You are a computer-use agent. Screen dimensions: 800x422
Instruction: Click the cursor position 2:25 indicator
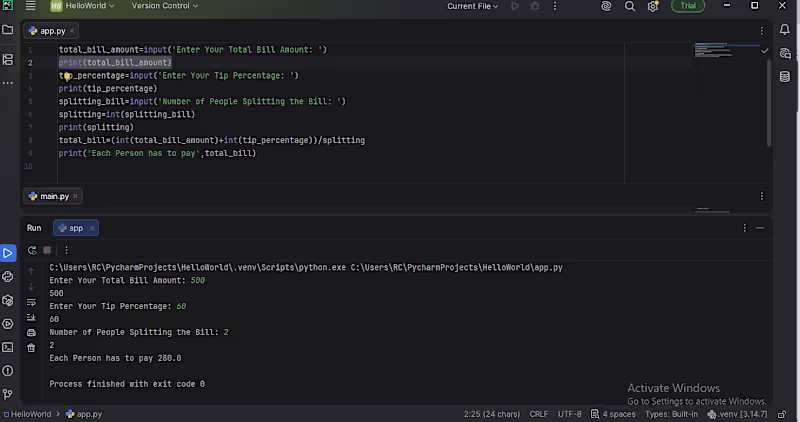(491, 414)
